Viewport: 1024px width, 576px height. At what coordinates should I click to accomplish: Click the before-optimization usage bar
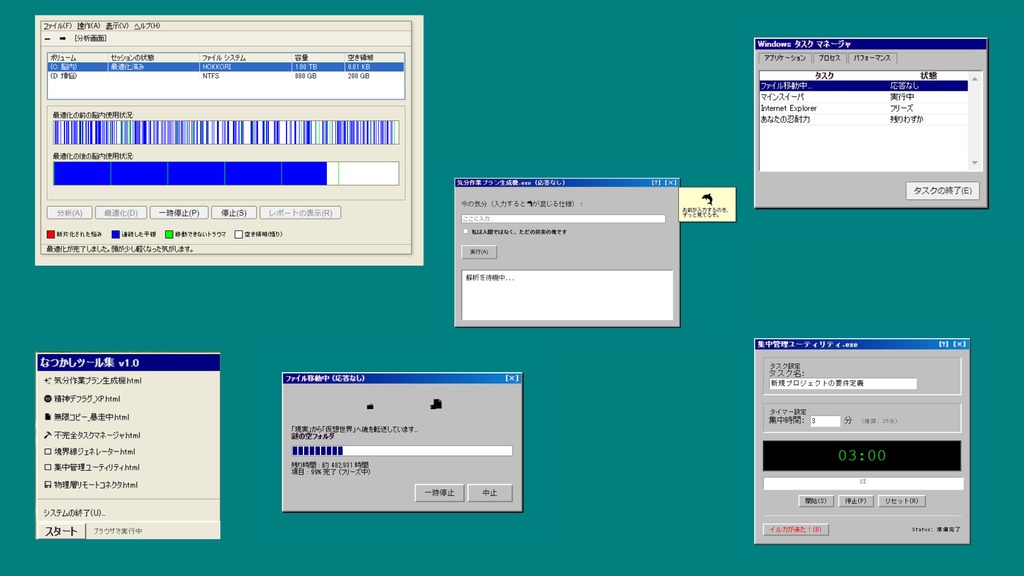pos(226,133)
